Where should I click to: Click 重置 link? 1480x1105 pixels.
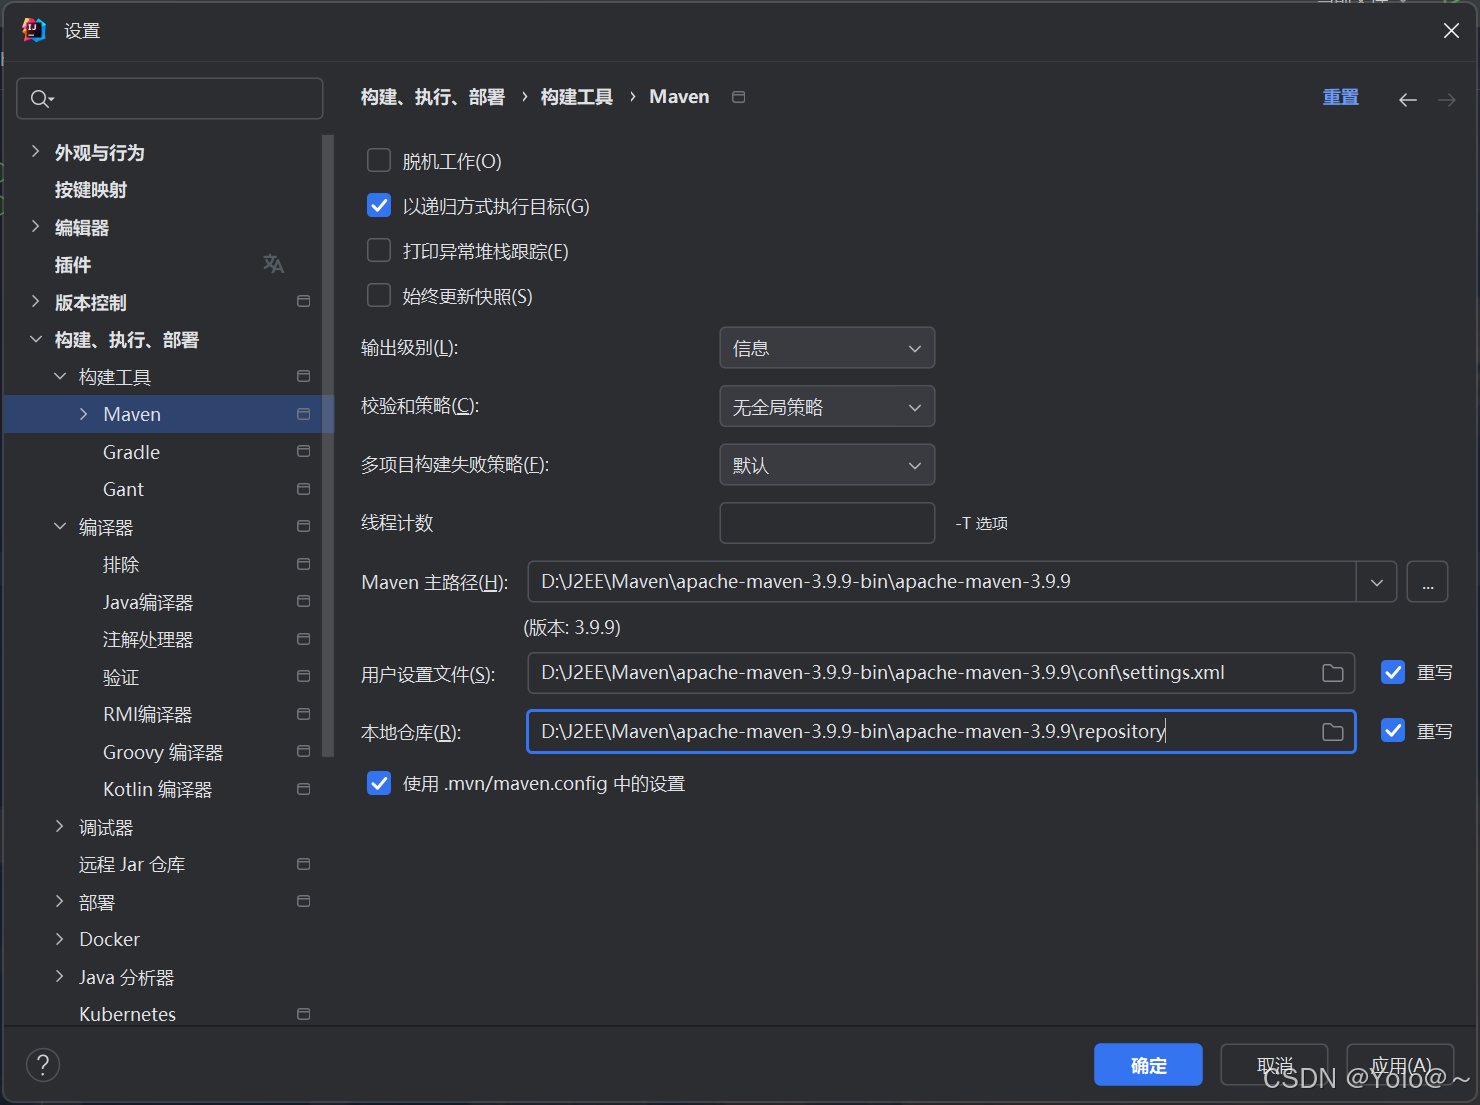click(x=1341, y=97)
